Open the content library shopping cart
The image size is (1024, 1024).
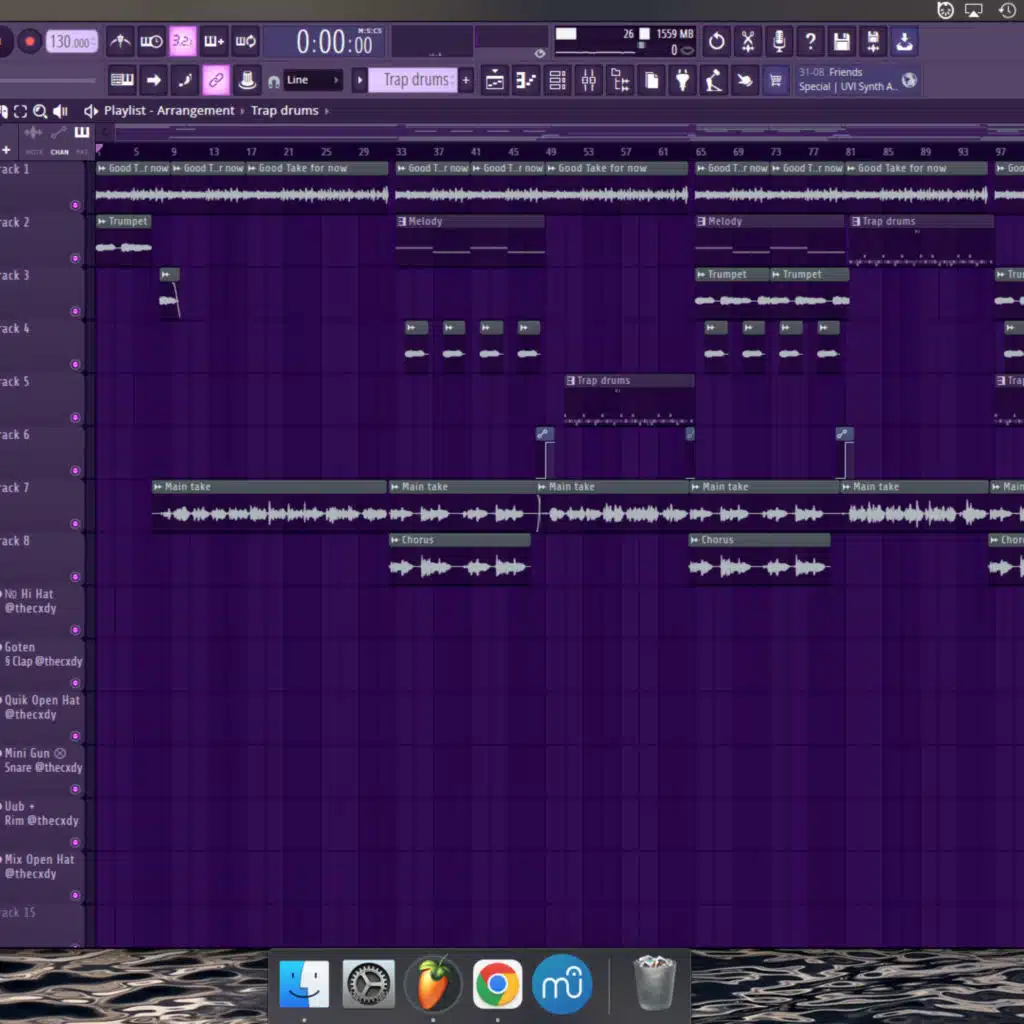(775, 80)
